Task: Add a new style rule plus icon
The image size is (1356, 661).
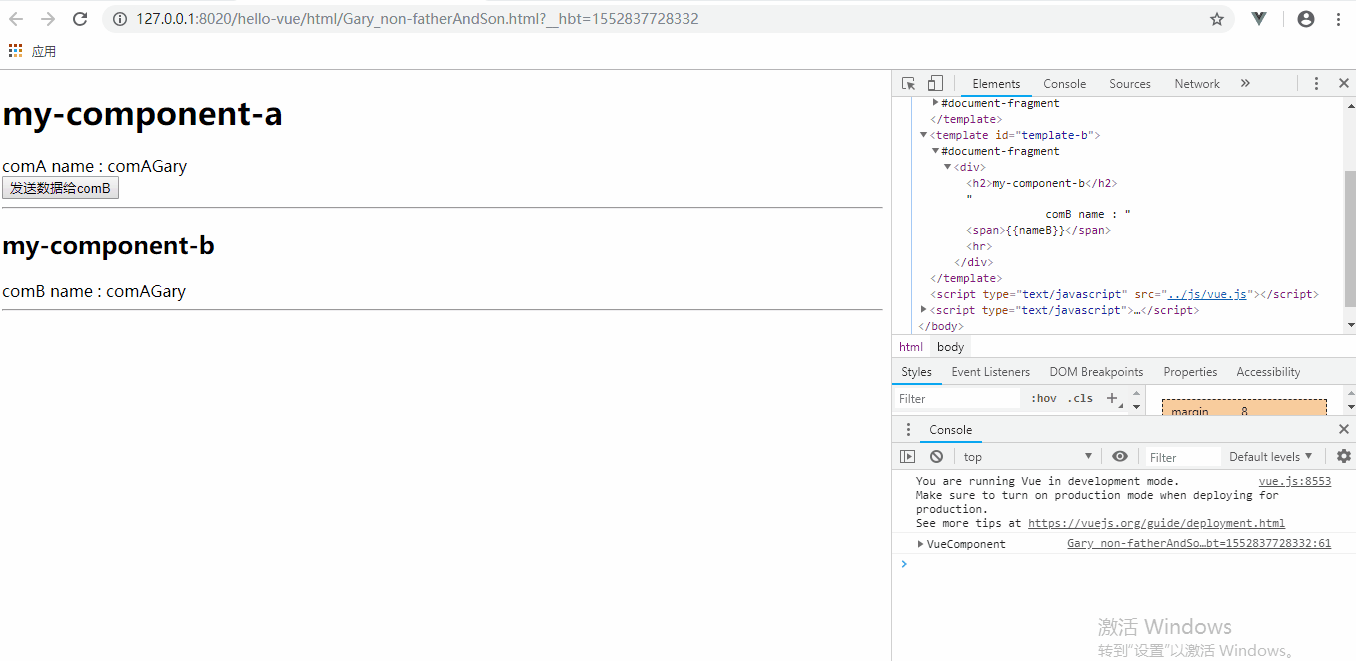Action: [x=1111, y=398]
